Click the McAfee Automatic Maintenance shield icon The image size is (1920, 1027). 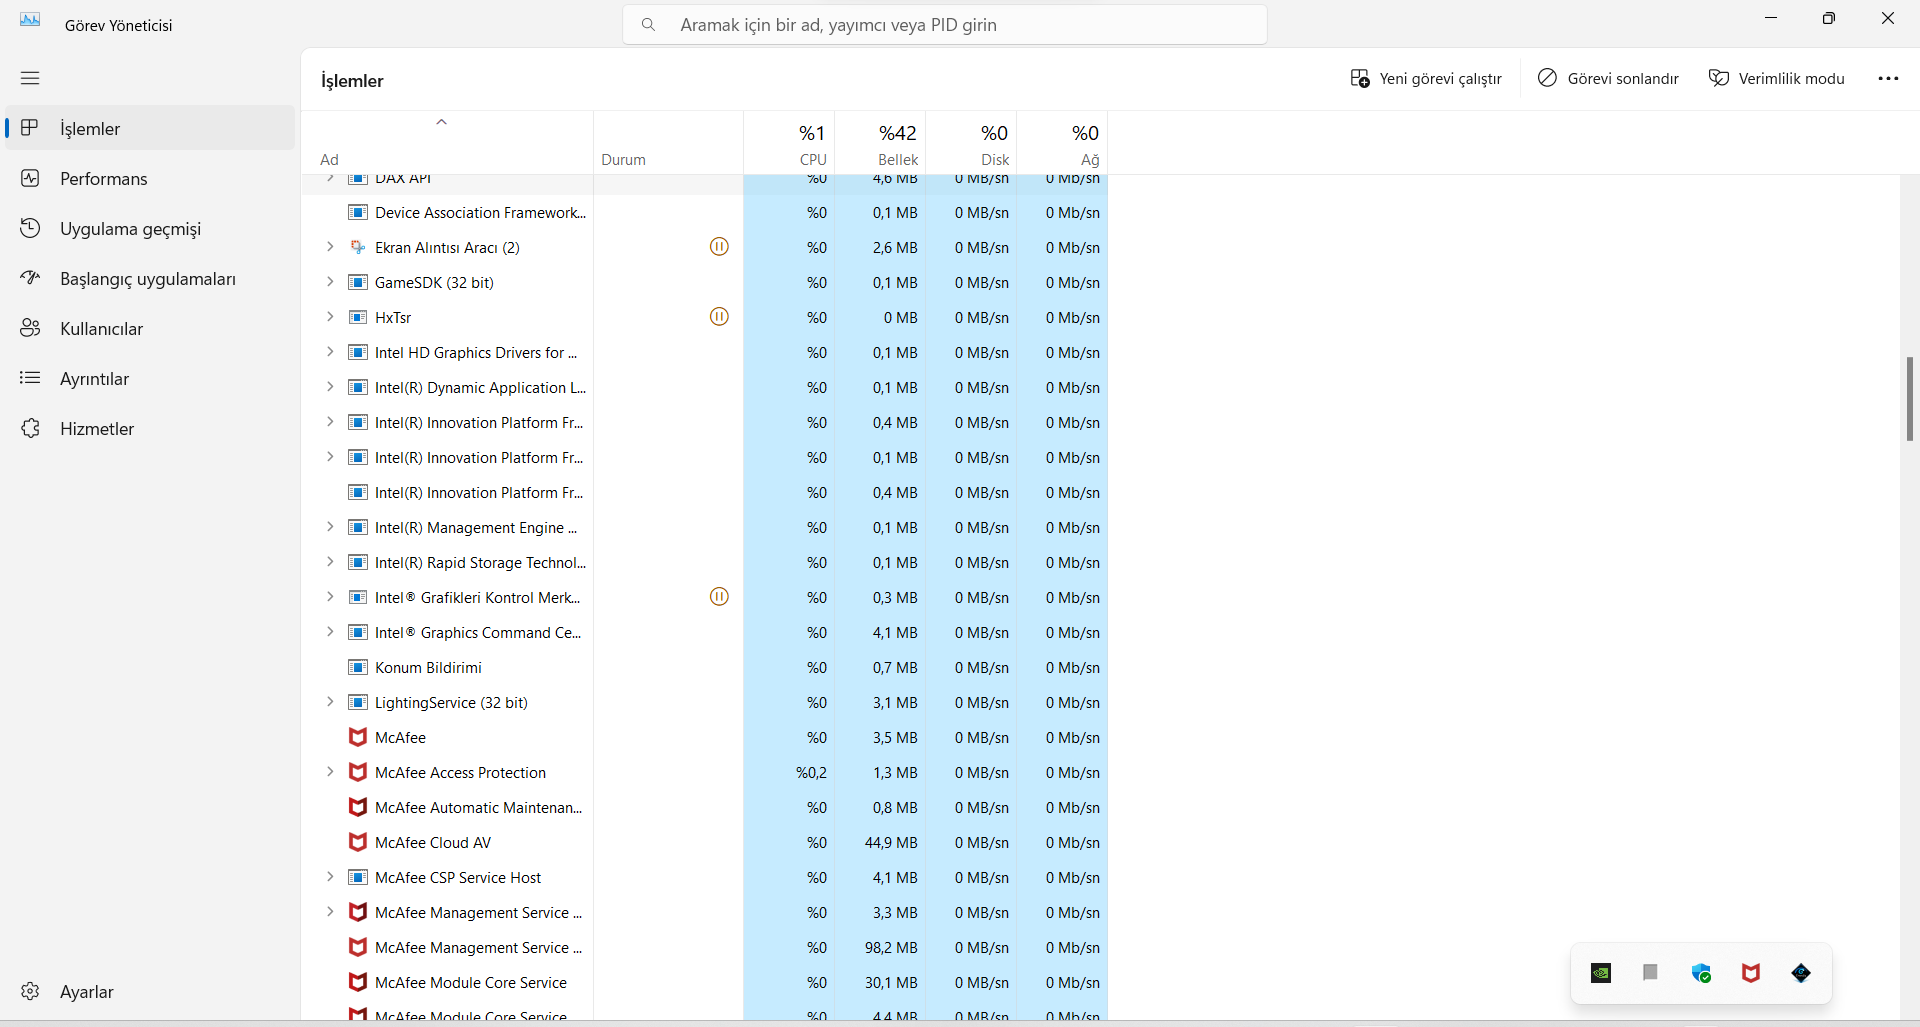[358, 807]
